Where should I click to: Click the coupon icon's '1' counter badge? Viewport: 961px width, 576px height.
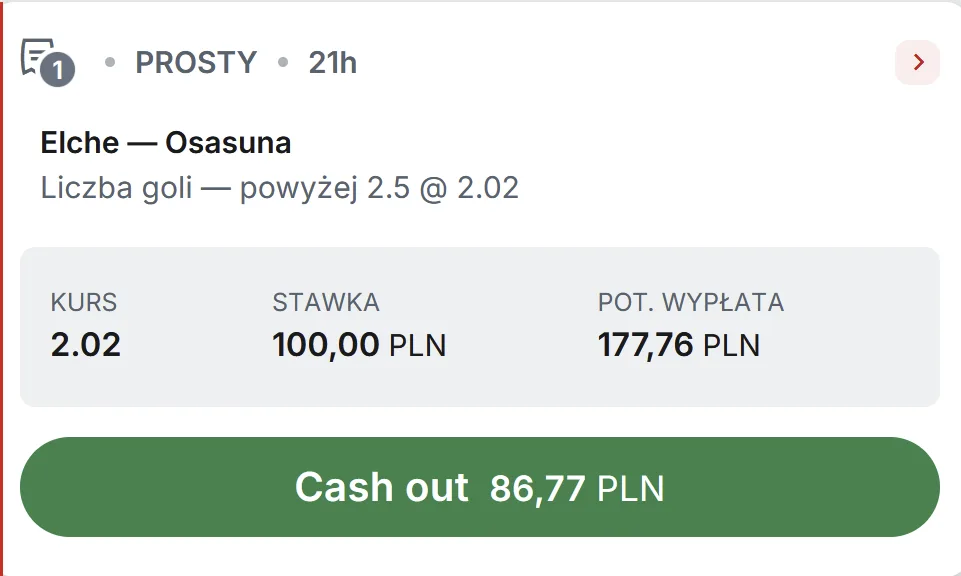coord(56,70)
